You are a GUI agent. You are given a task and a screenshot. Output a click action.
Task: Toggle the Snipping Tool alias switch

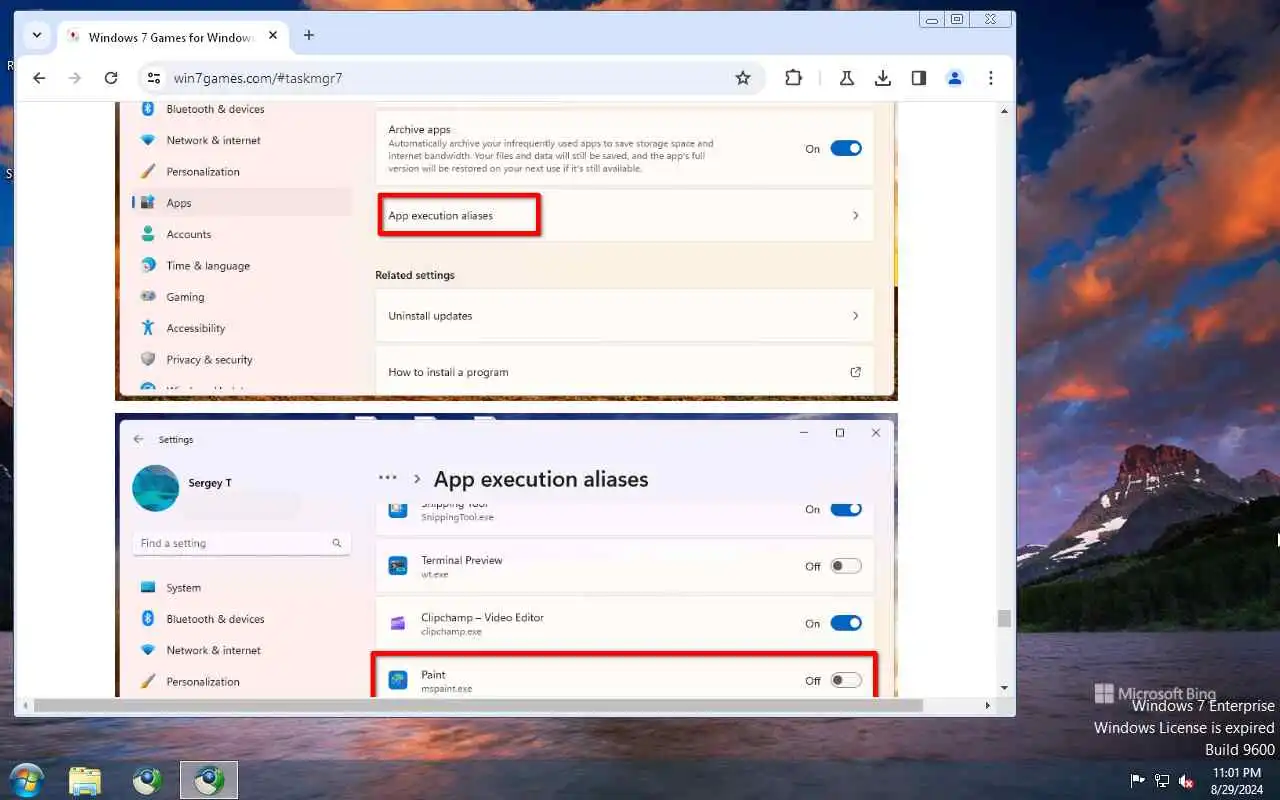tap(846, 509)
